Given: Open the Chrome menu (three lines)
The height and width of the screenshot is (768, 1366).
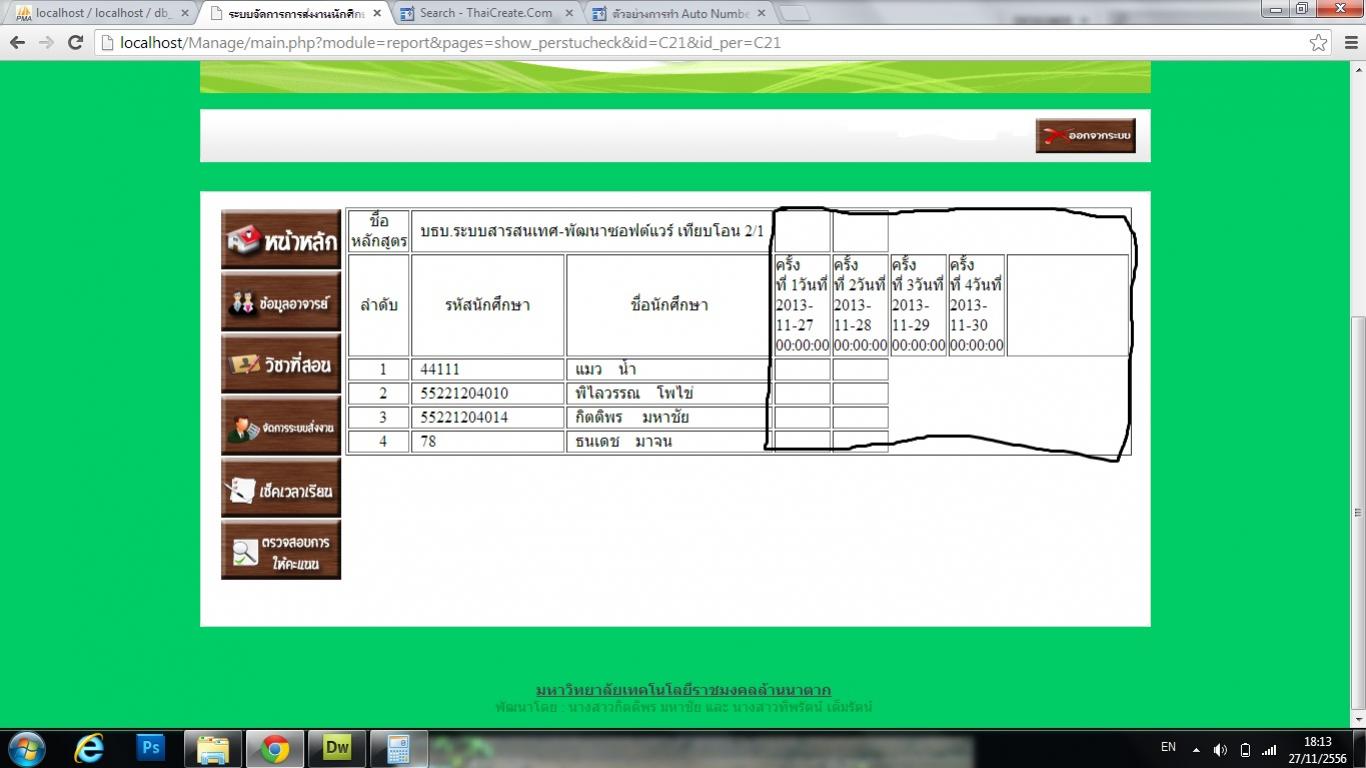Looking at the screenshot, I should click(x=1350, y=42).
